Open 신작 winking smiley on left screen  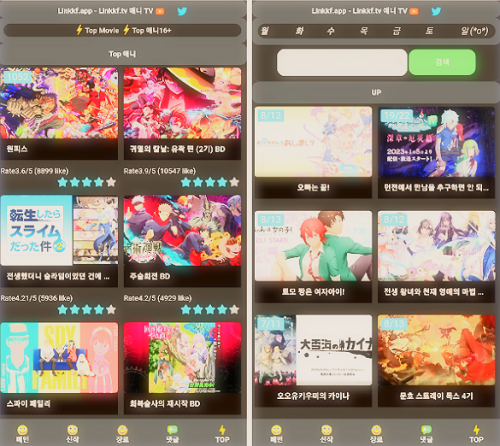coord(72,430)
